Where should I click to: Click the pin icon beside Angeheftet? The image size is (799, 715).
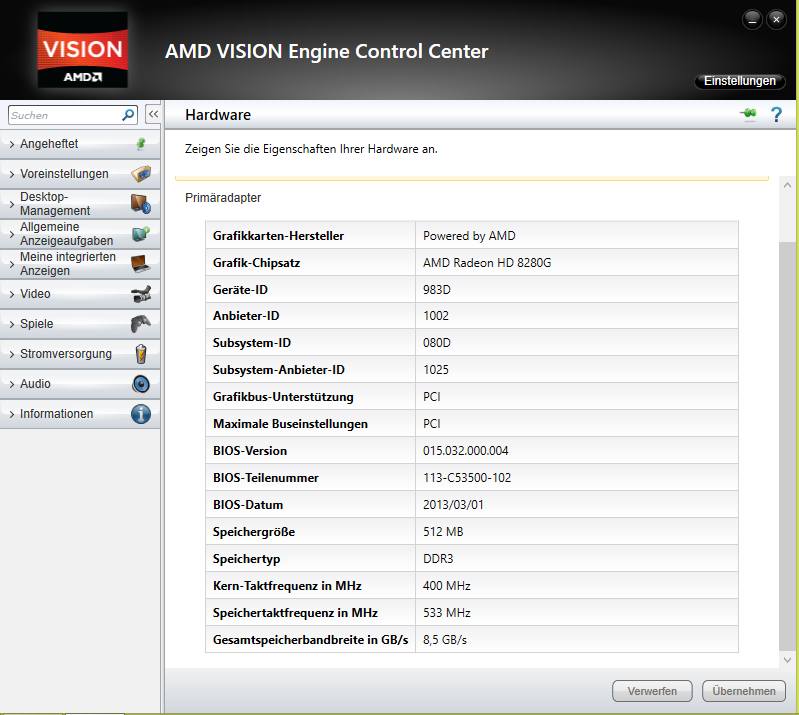(x=141, y=144)
